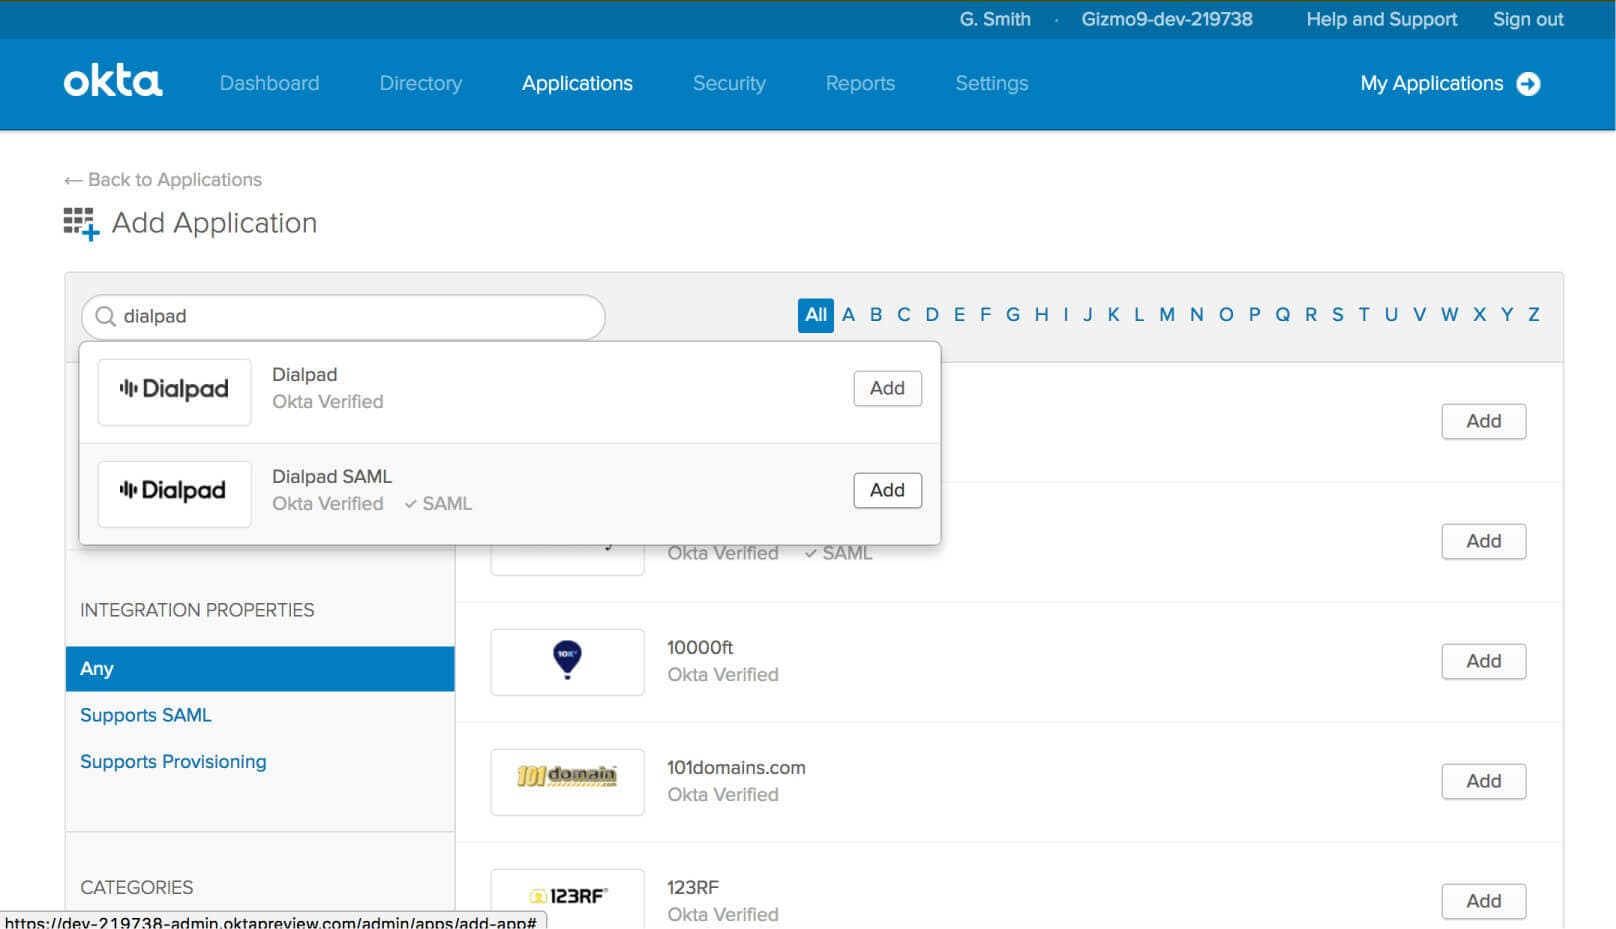Click the Dialpad SAML result logo

tap(173, 492)
